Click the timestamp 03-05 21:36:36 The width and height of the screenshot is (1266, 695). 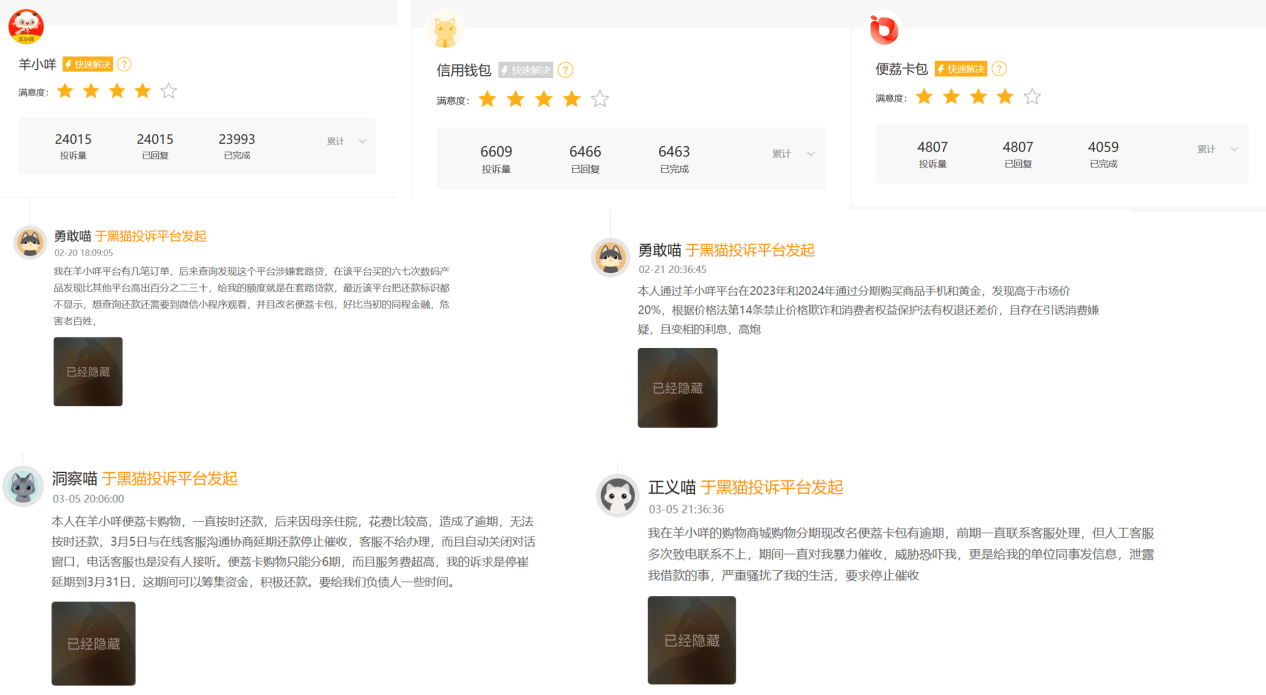click(x=686, y=509)
